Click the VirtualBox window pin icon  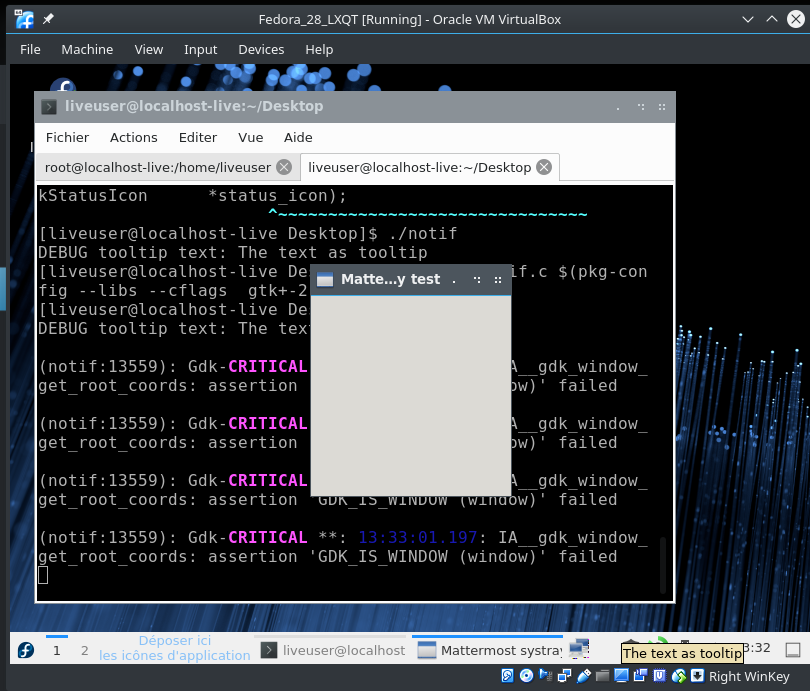(48, 19)
